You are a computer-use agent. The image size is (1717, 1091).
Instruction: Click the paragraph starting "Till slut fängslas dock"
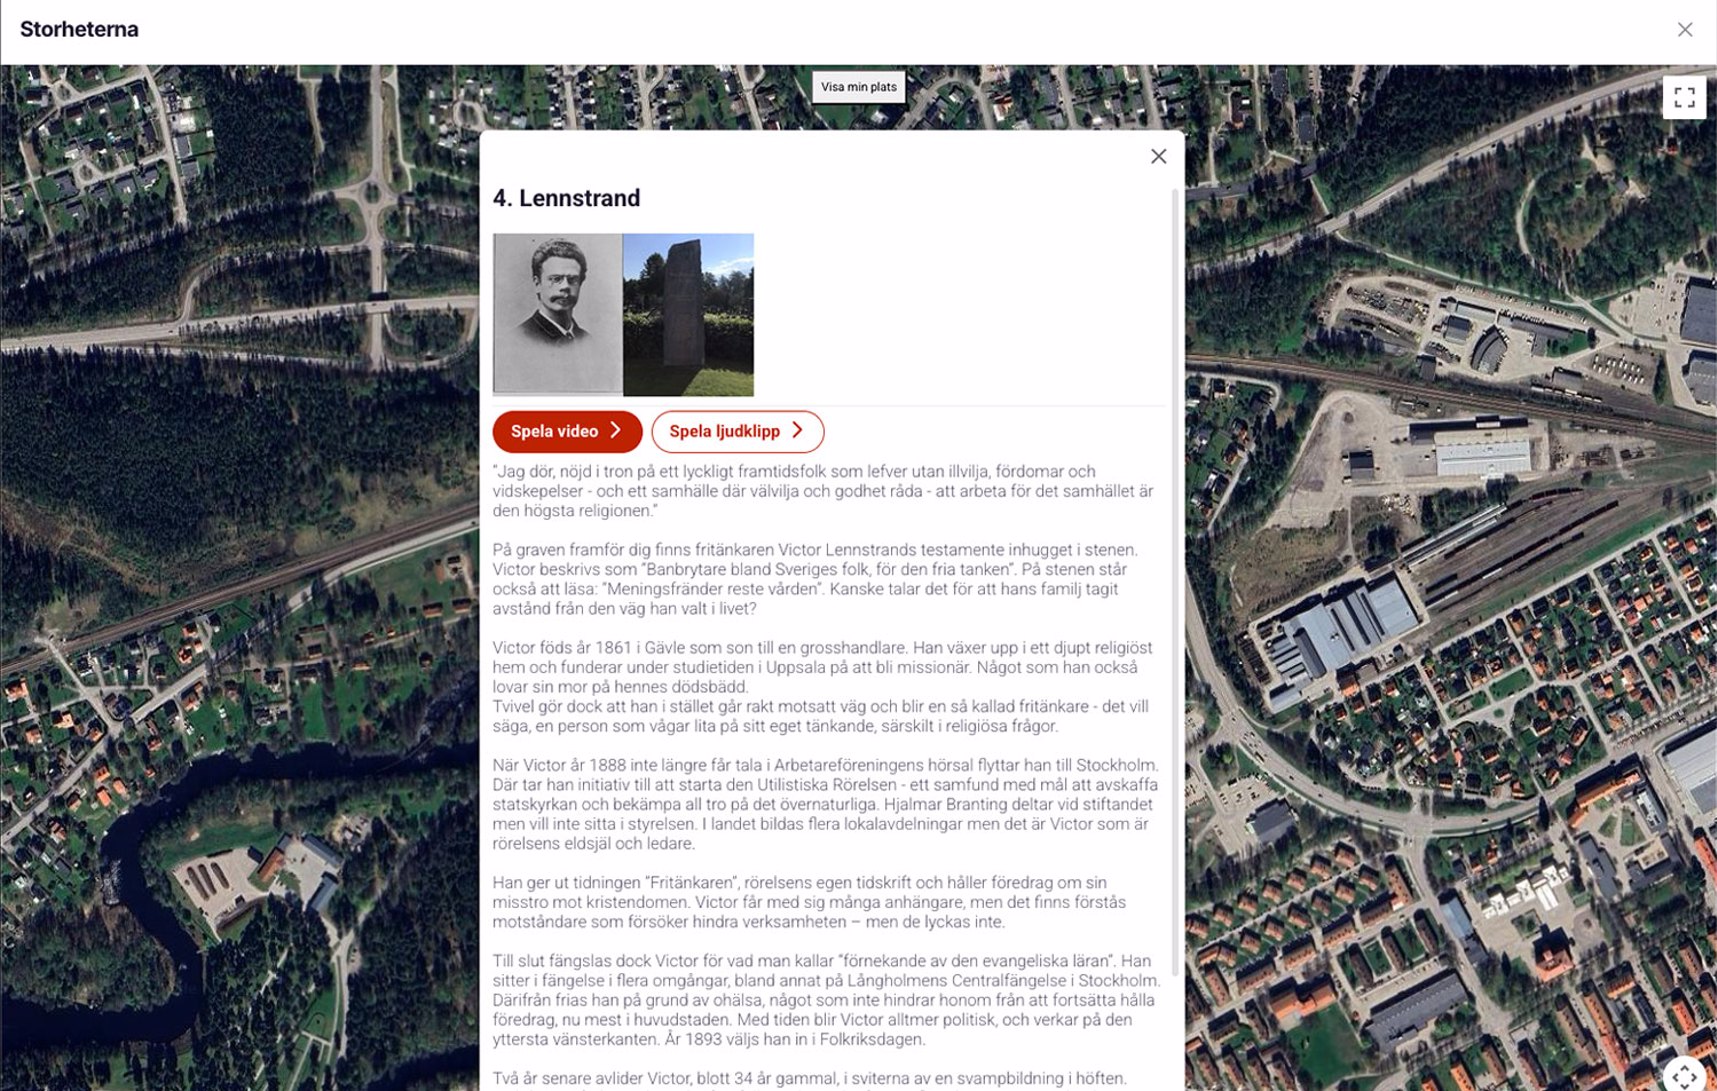click(826, 1000)
